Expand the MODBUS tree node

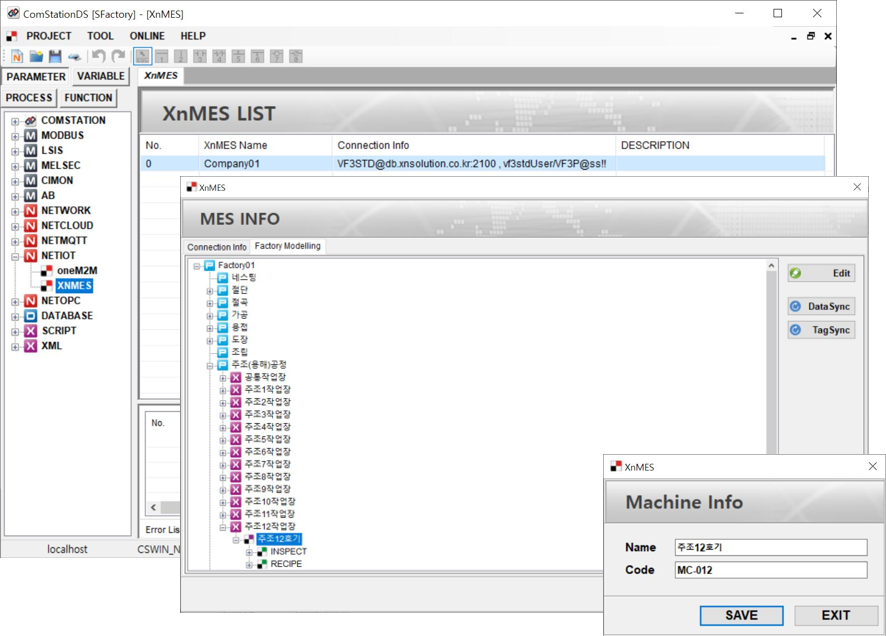click(x=15, y=136)
